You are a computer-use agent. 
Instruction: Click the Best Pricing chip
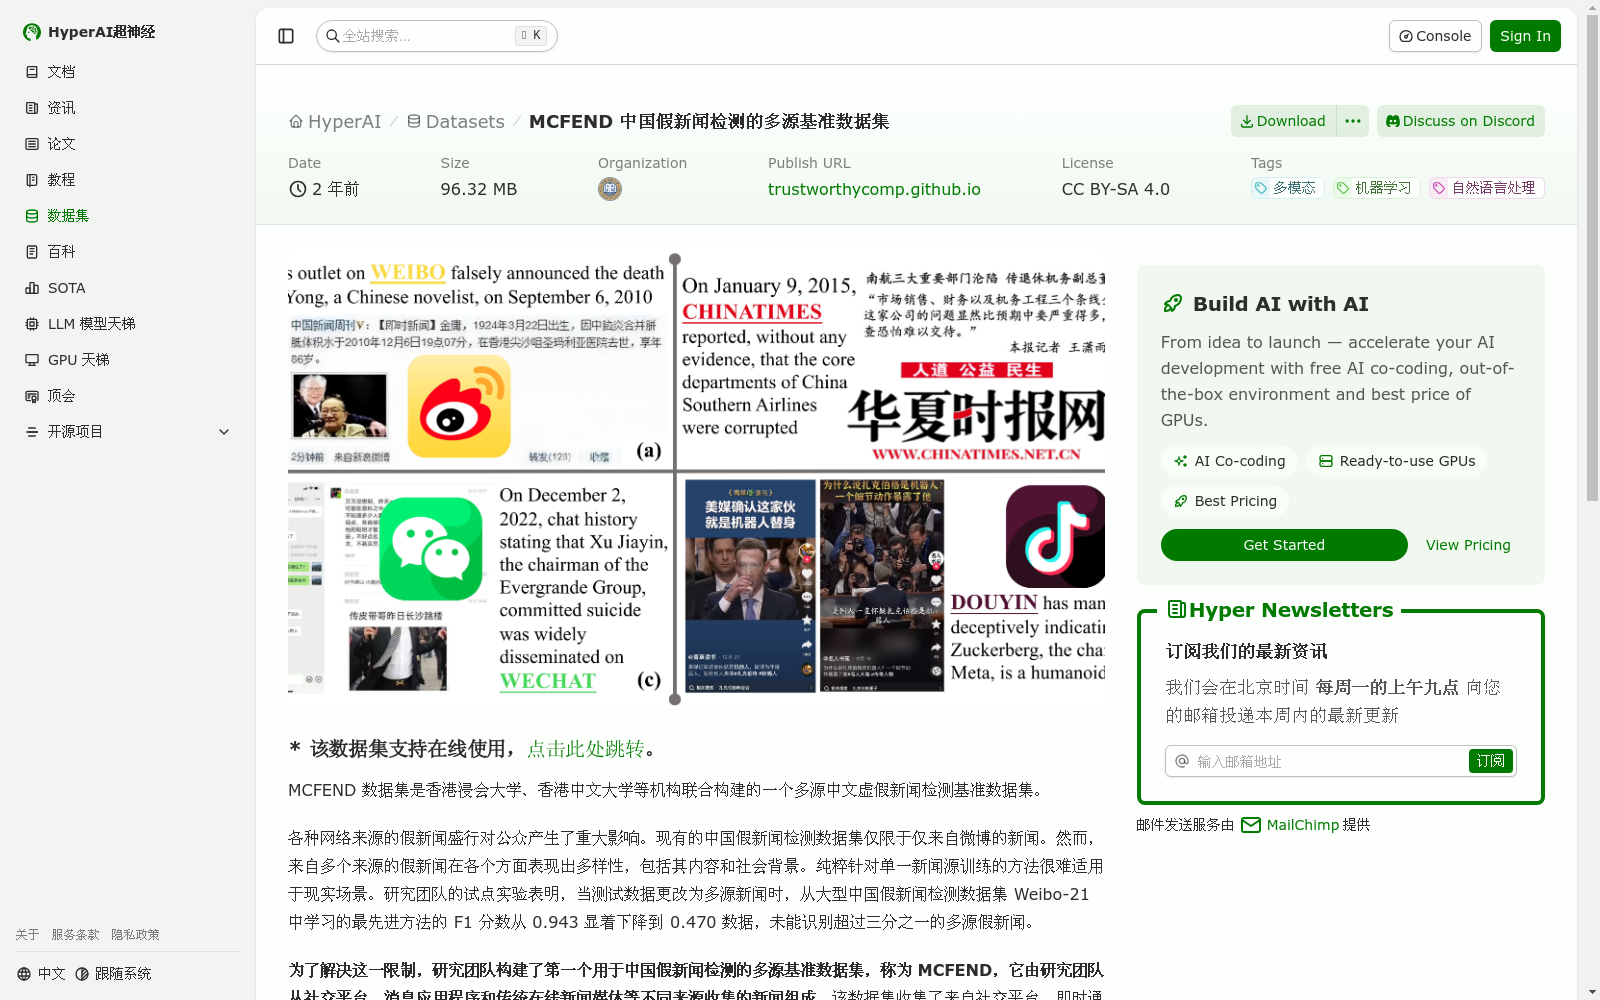(x=1225, y=501)
